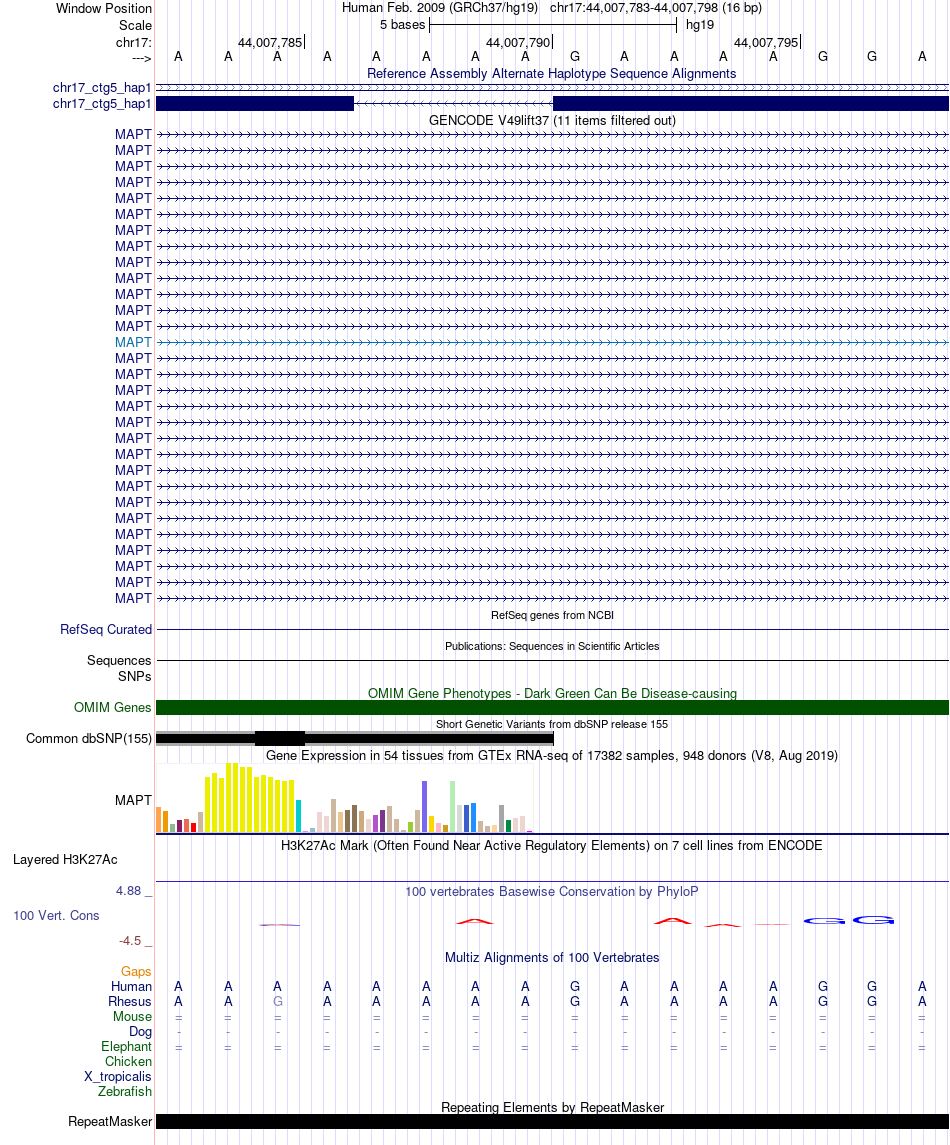Viewport: 950px width, 1145px height.
Task: Open Reference Assembly Alternate Haplotype Sequence Alignments track title
Action: 551,74
